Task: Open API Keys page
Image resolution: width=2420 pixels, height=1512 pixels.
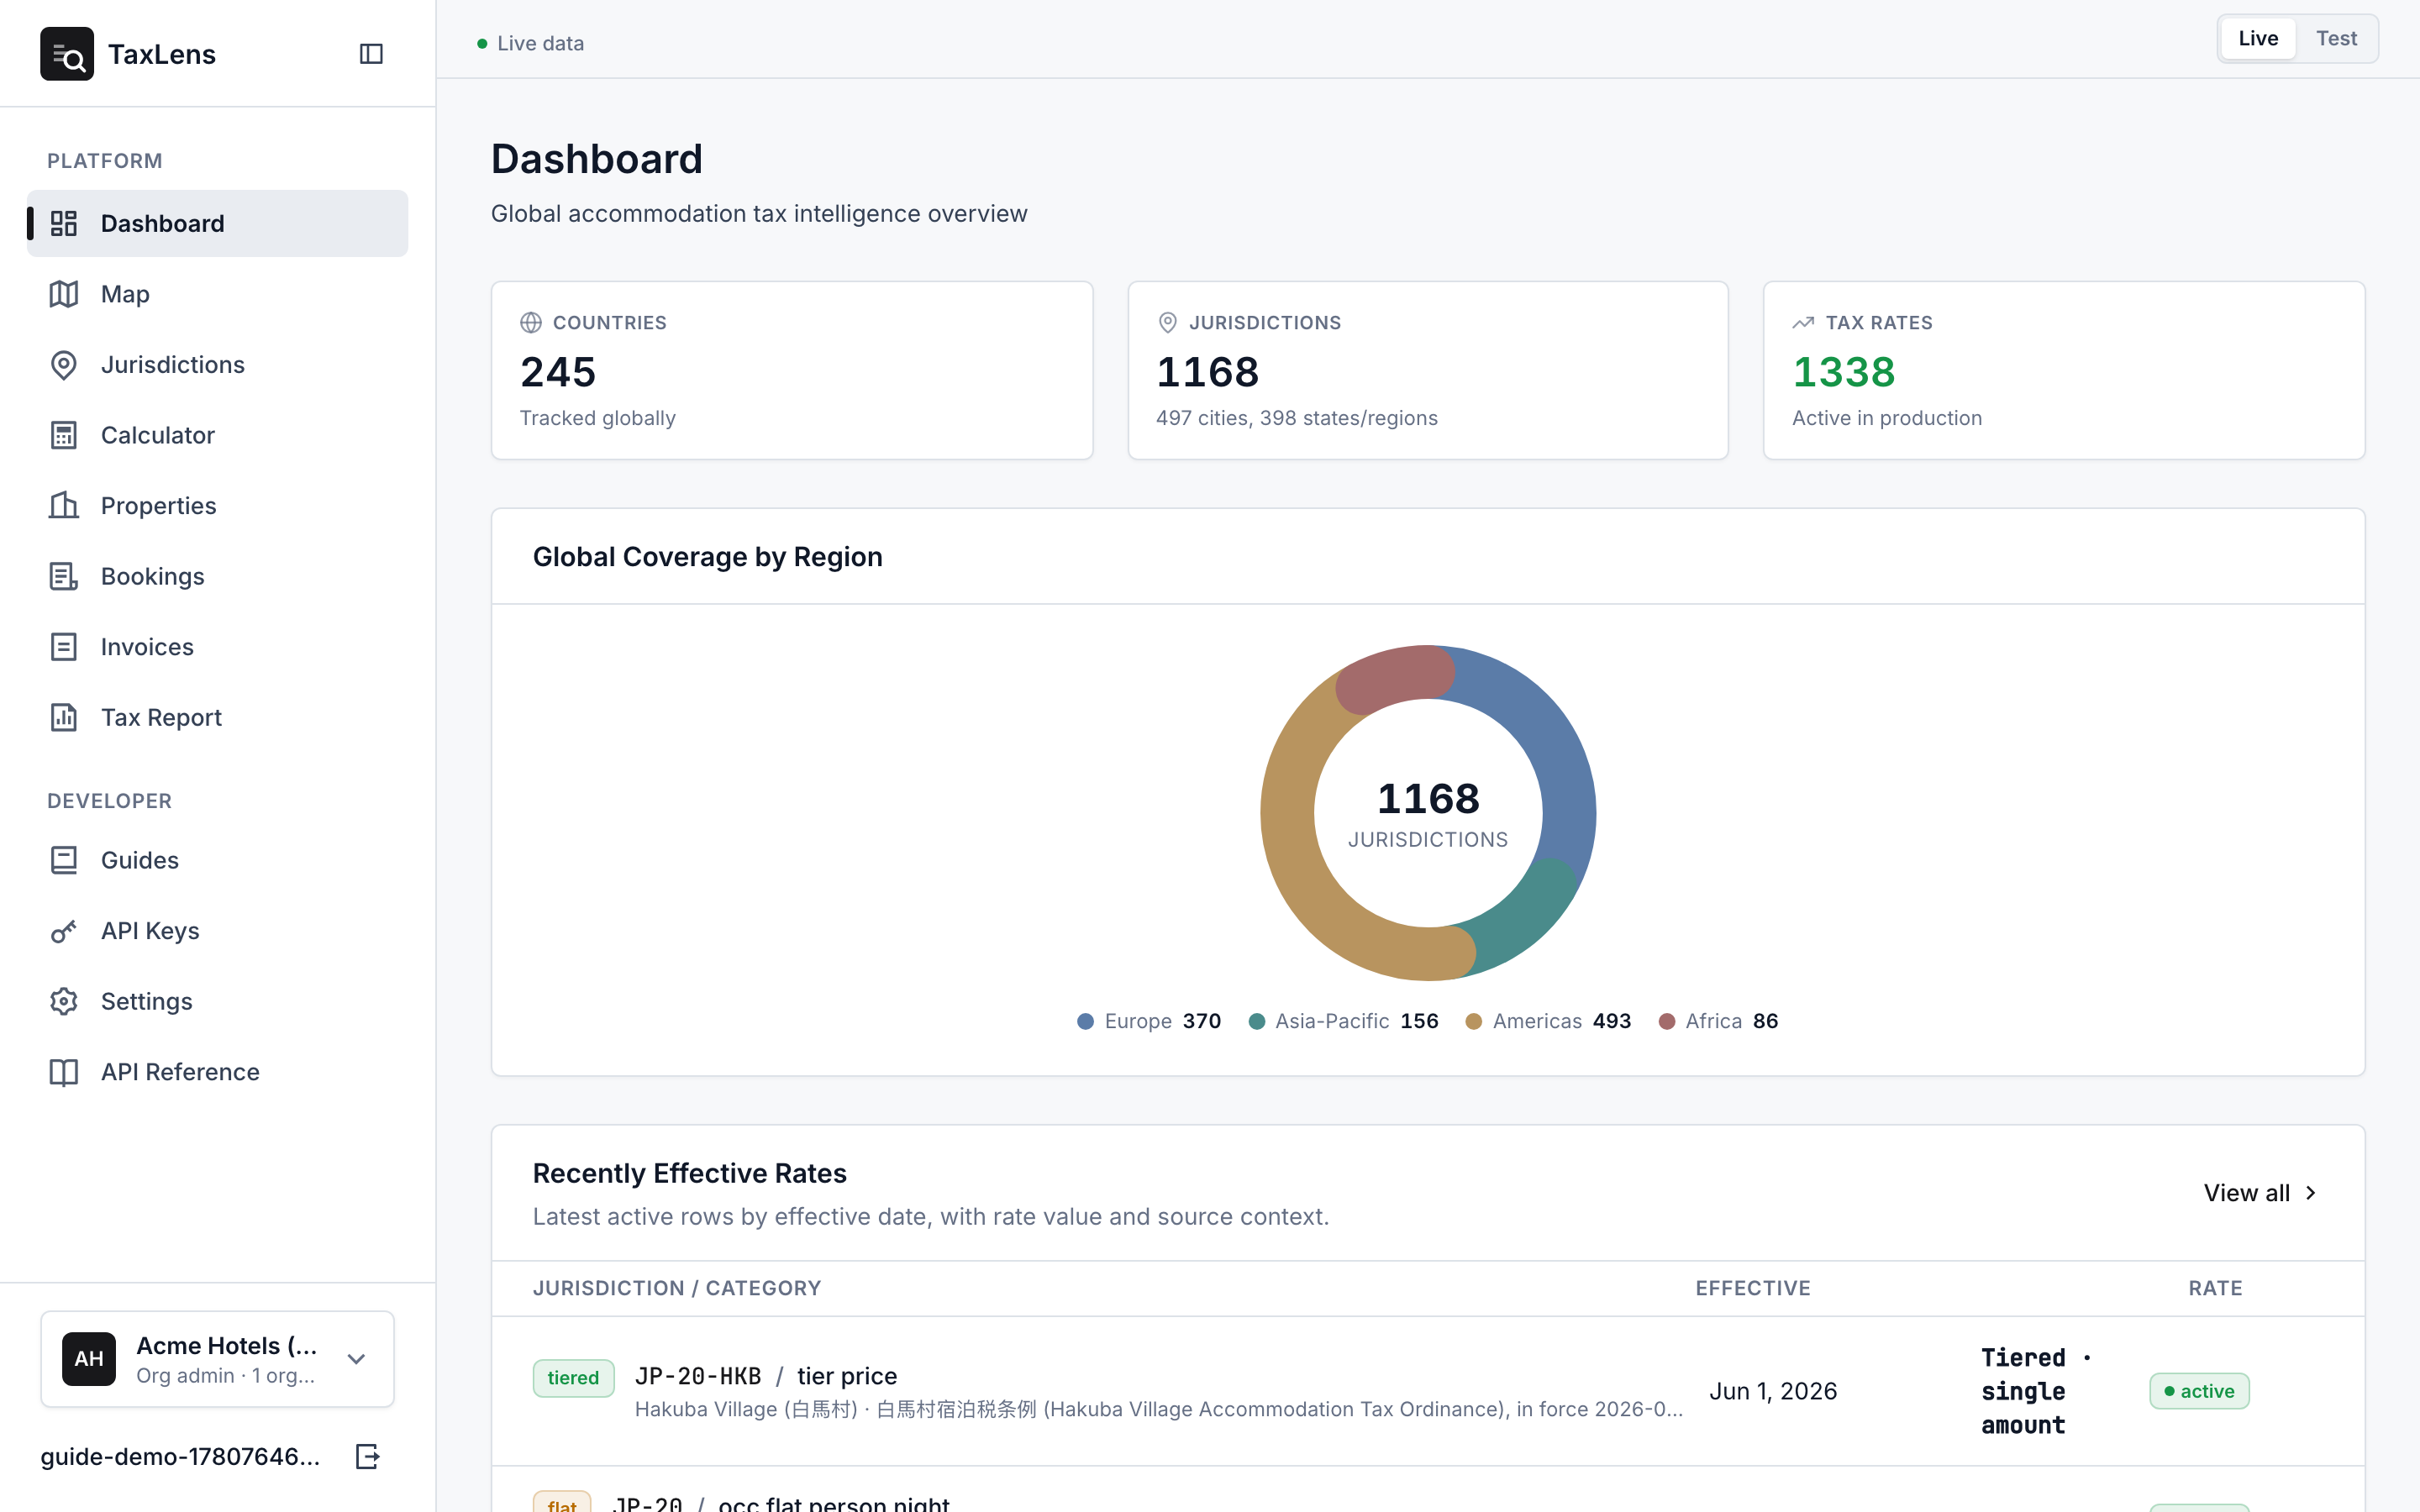Action: coord(217,931)
